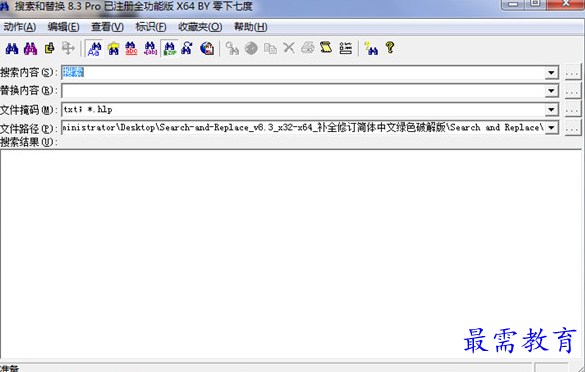Toggle HTML mode globe icon
585x372 pixels.
pyautogui.click(x=207, y=49)
